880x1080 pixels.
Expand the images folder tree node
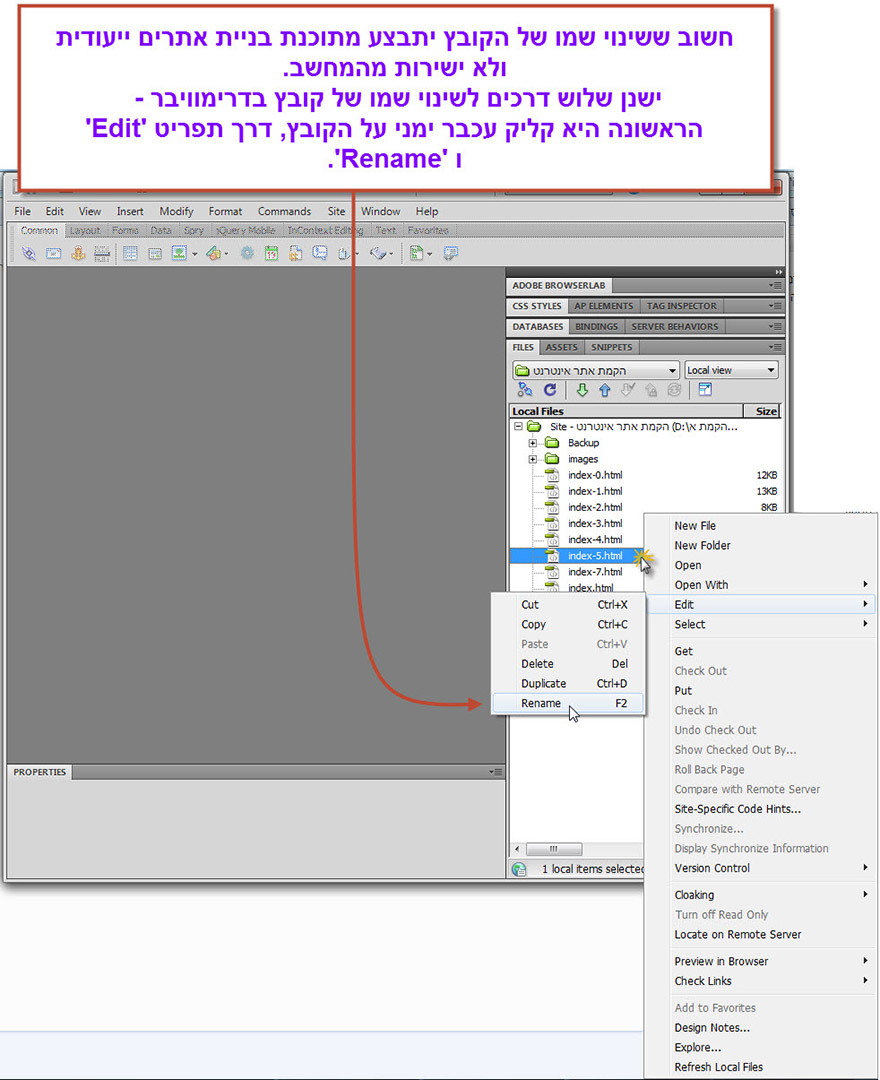click(533, 459)
